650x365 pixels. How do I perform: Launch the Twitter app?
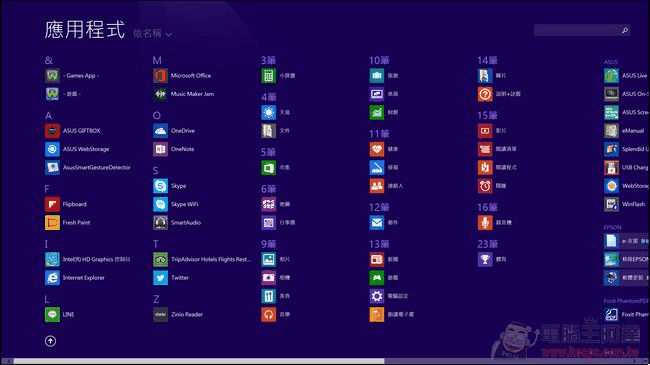pyautogui.click(x=171, y=277)
